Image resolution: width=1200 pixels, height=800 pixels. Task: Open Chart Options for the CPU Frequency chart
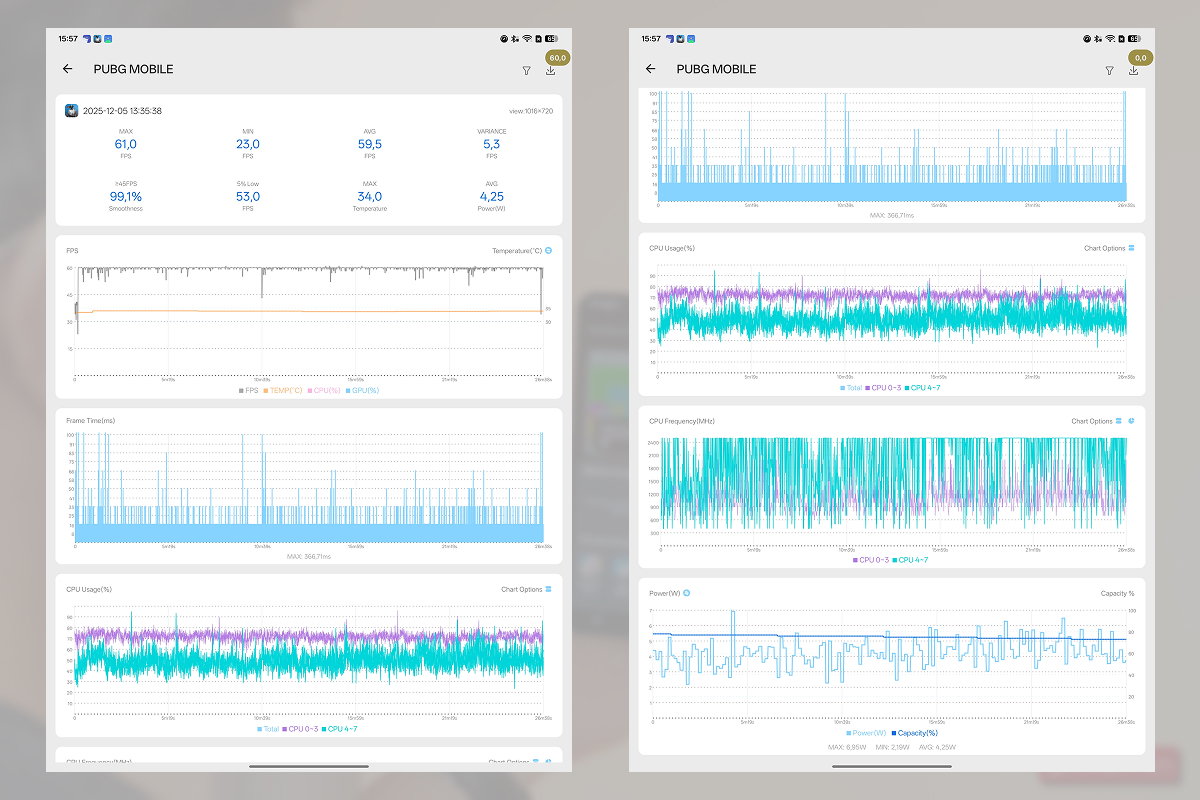pyautogui.click(x=1096, y=421)
